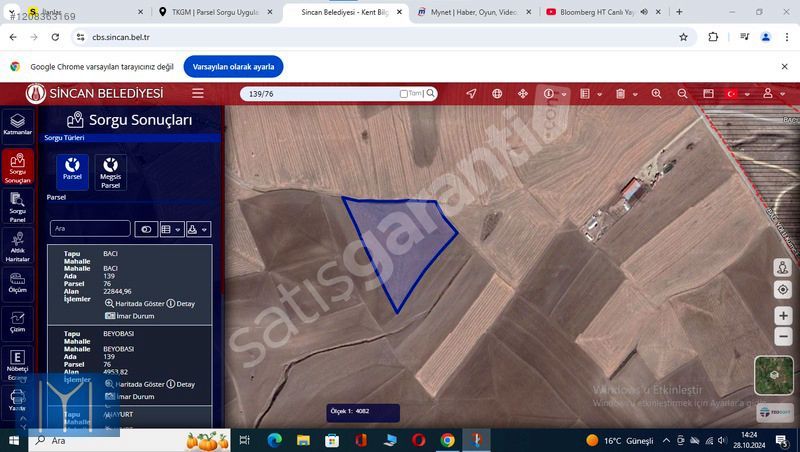The width and height of the screenshot is (800, 452).
Task: Click the zoom out magnifier in toolbar
Action: 683,93
